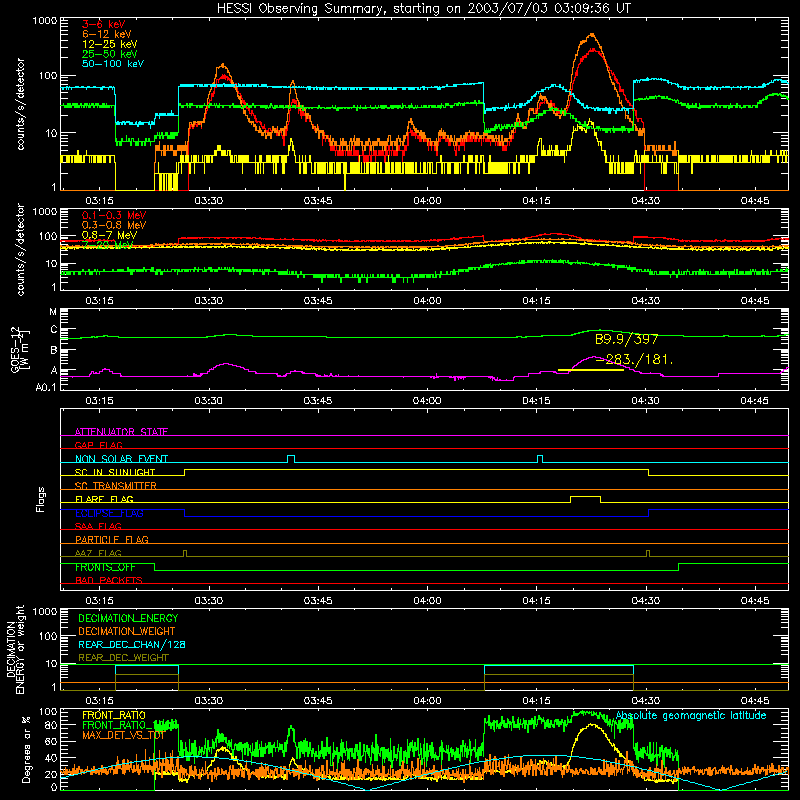Click the DECIMATION_ENERGY legend label
The width and height of the screenshot is (800, 800).
click(x=128, y=618)
